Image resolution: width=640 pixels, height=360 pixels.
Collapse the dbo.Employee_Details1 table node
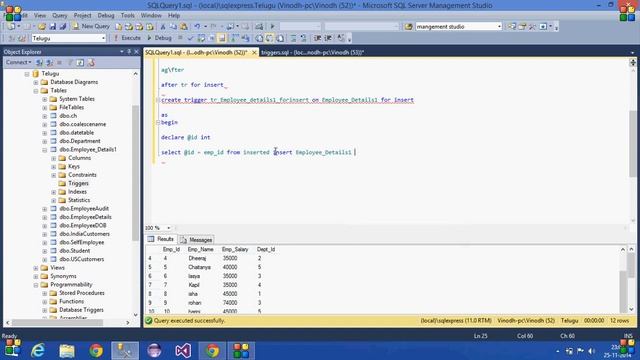(45, 150)
